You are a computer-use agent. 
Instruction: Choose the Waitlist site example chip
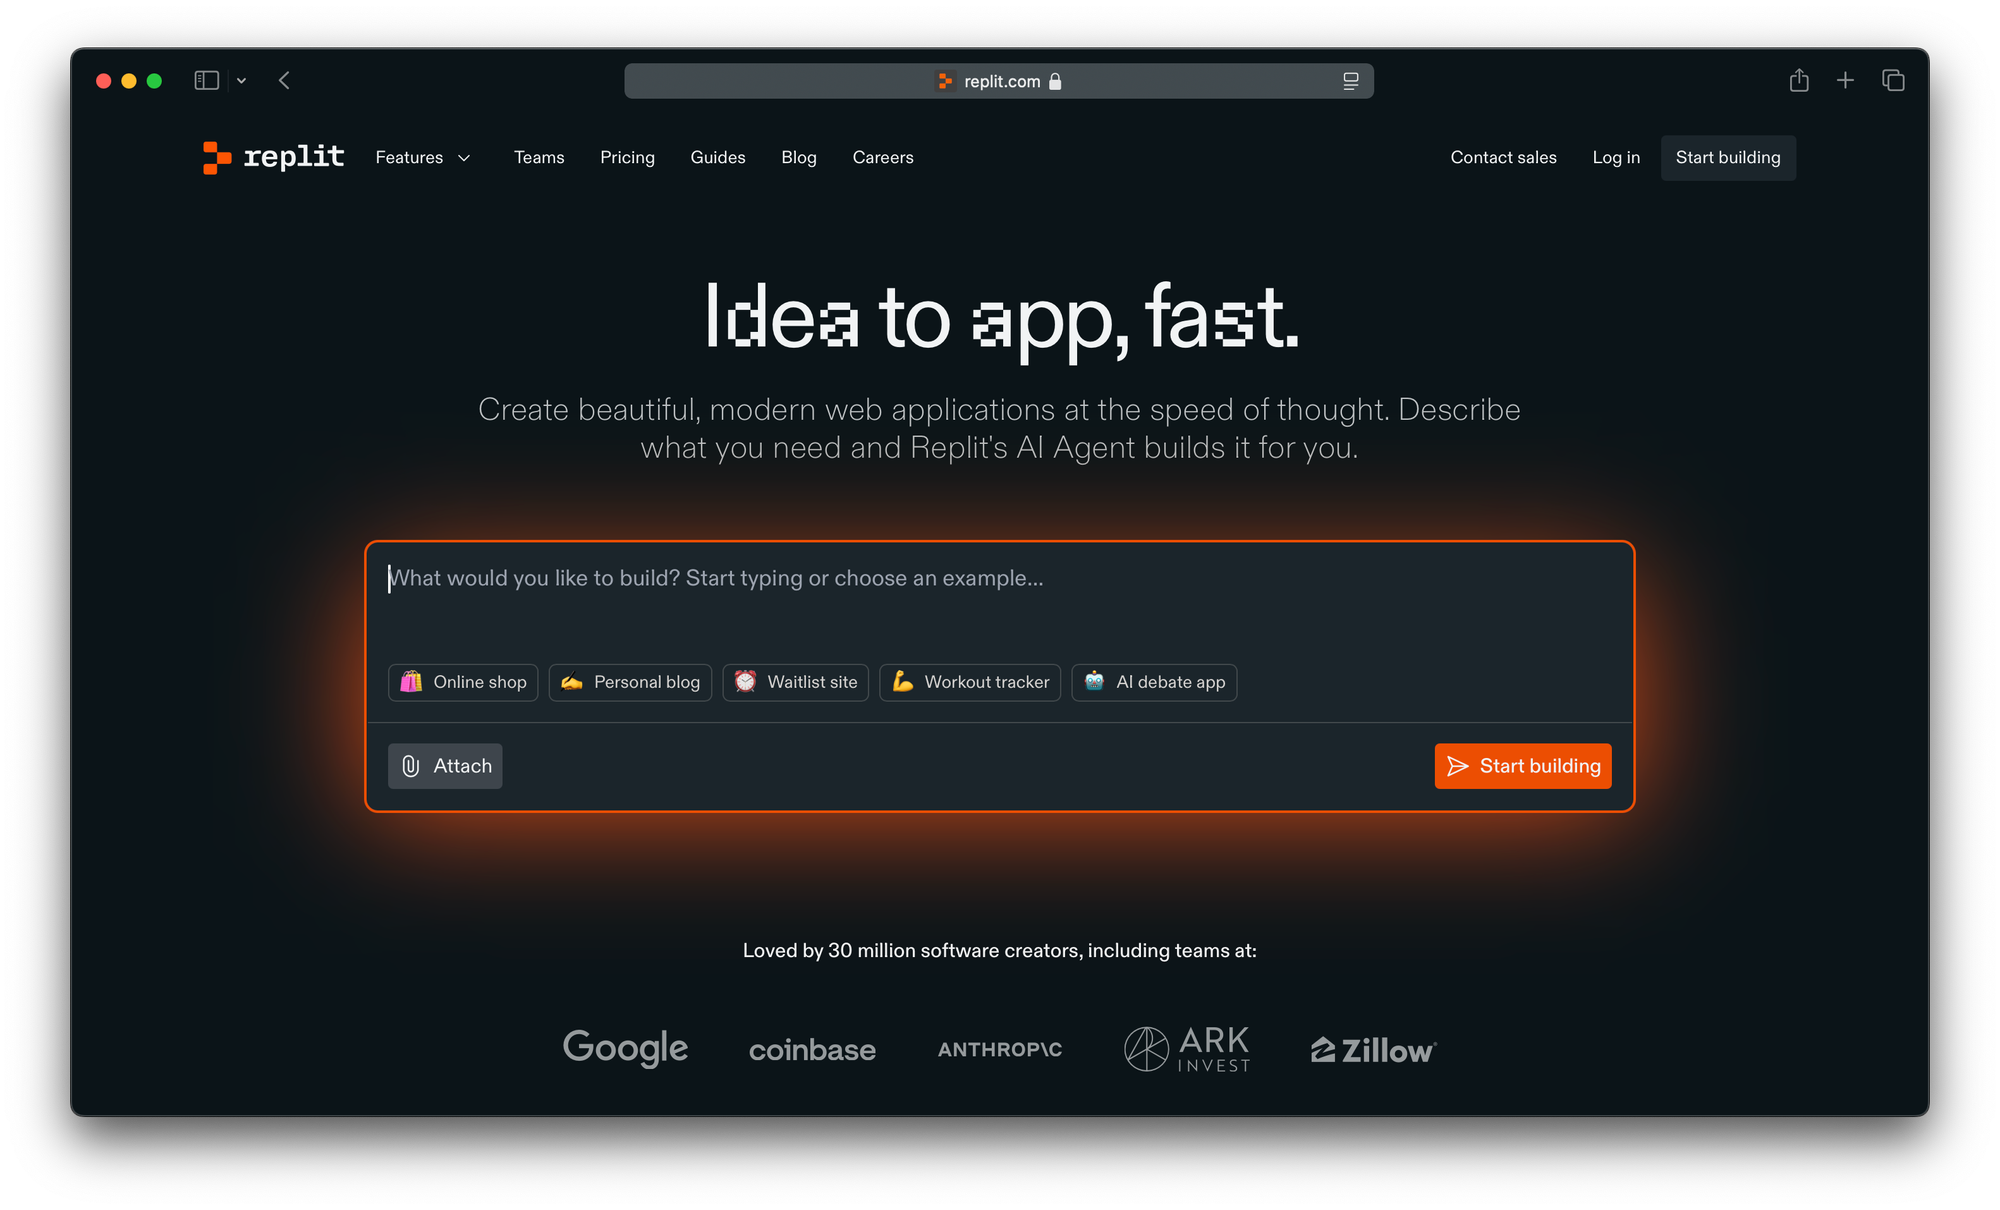pyautogui.click(x=796, y=682)
